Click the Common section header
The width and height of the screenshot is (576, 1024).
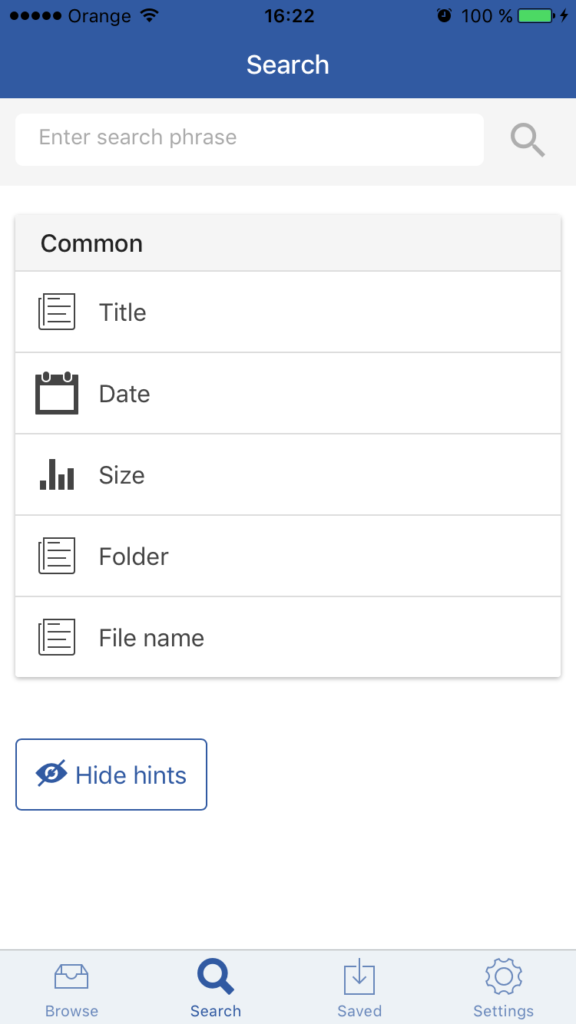[288, 243]
